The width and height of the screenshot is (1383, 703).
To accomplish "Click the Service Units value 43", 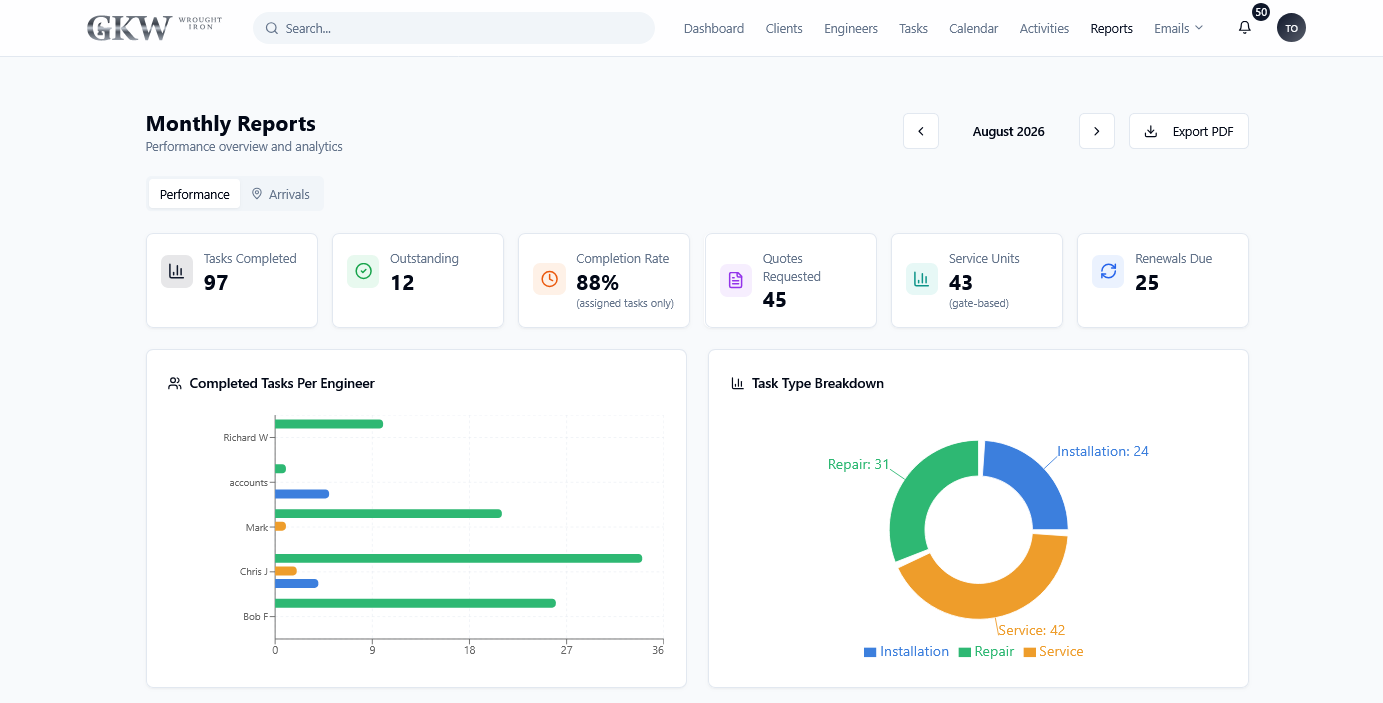I will pyautogui.click(x=961, y=283).
